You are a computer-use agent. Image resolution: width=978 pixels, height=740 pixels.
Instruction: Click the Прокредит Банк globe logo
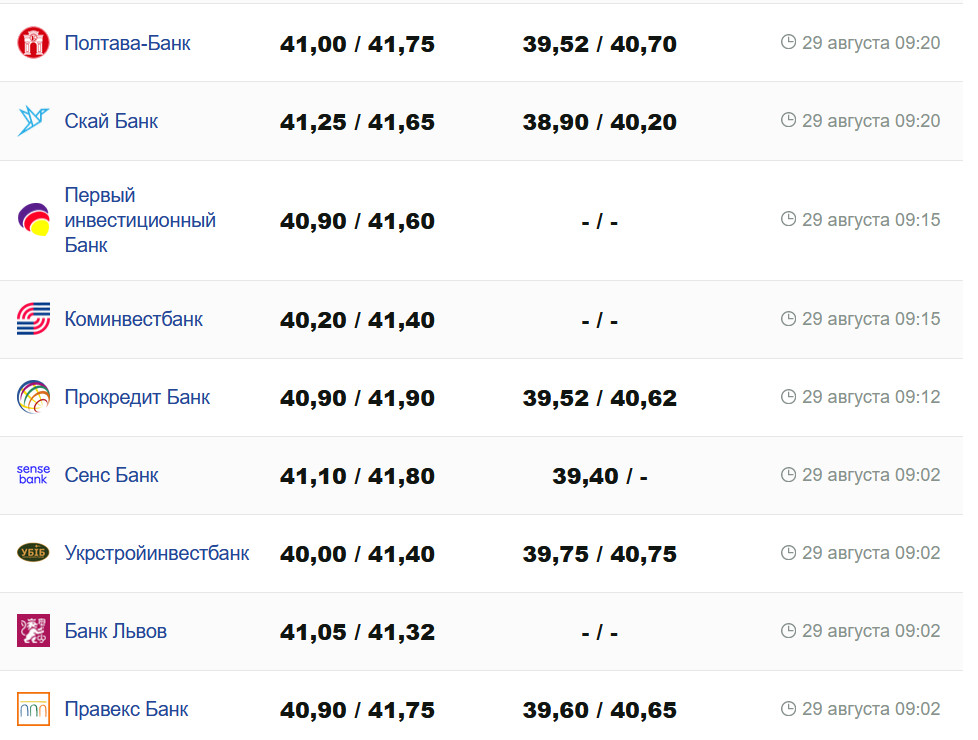pos(33,397)
